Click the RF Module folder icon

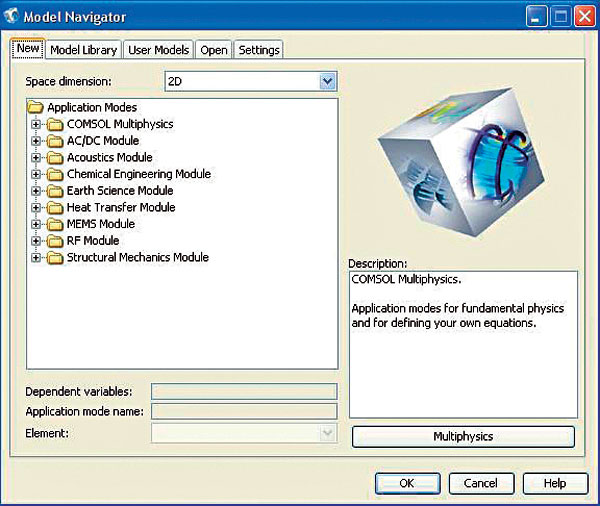(x=55, y=241)
